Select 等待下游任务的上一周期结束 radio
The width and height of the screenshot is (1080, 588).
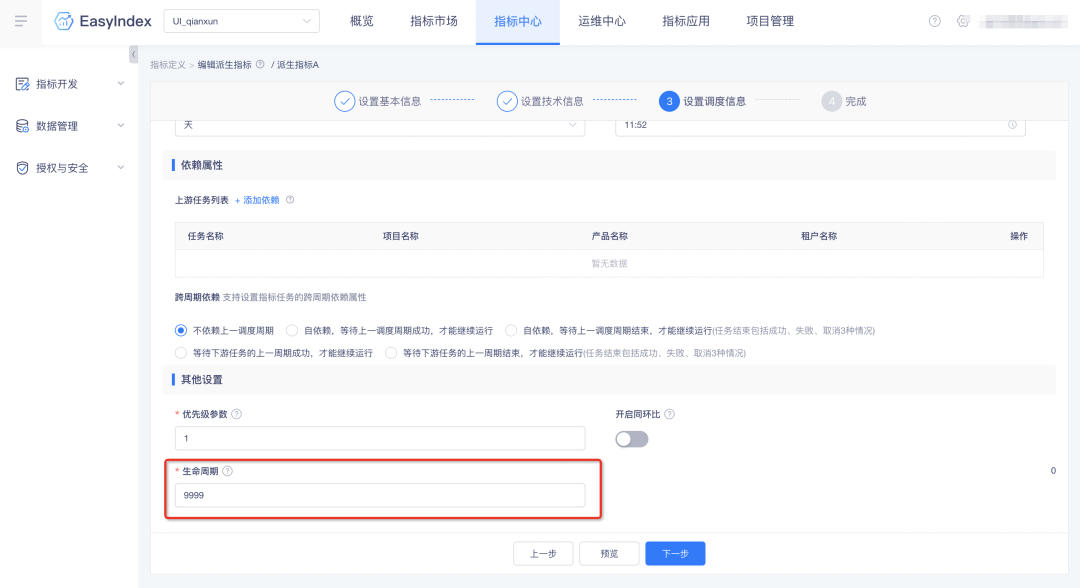(391, 353)
